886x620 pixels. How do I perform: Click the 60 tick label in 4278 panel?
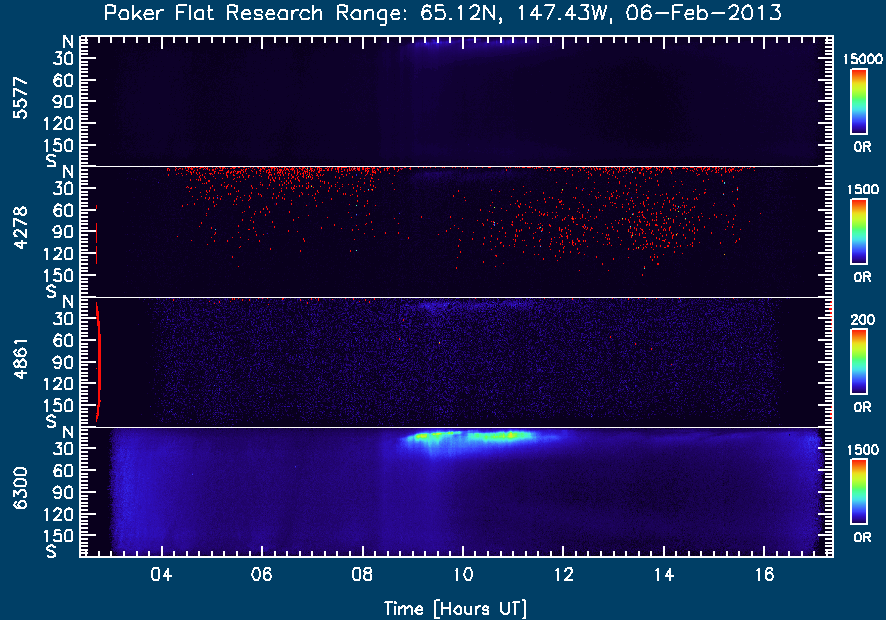63,210
